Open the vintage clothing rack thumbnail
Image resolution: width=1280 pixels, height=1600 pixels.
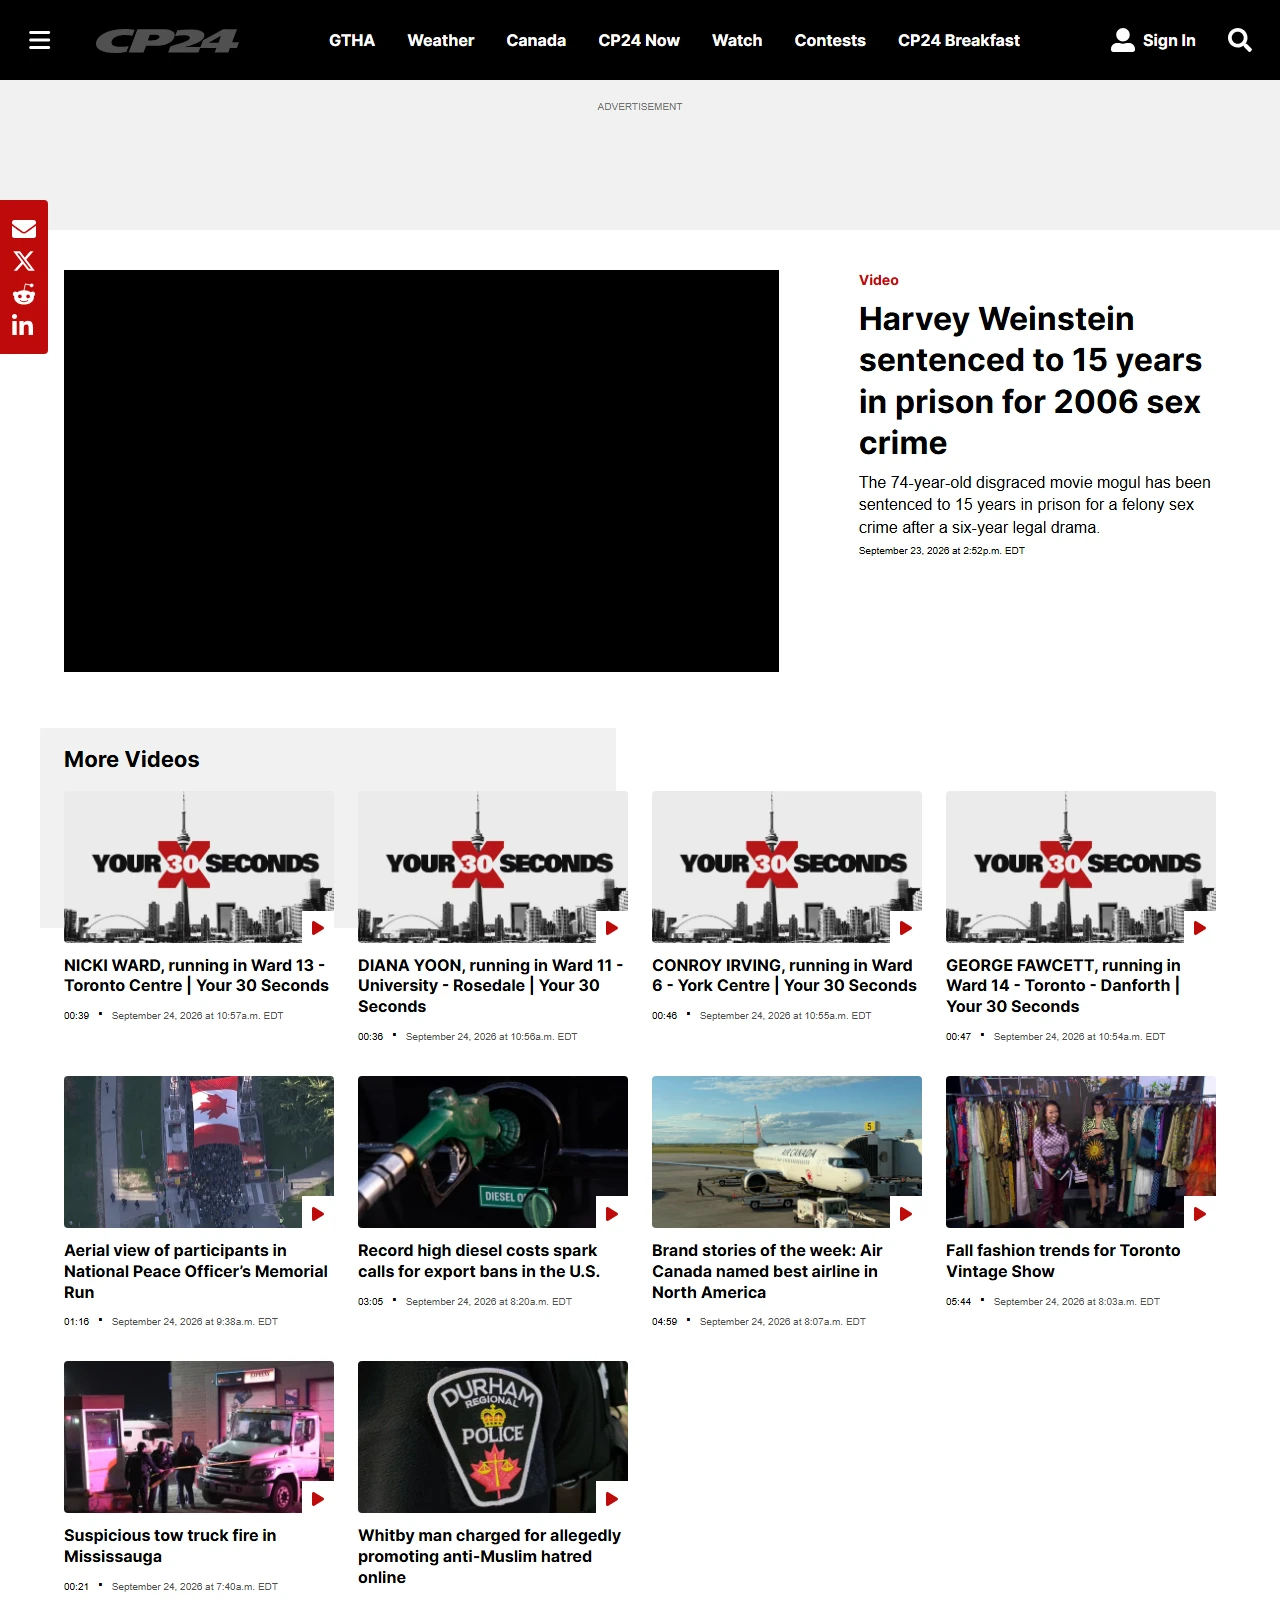click(x=1081, y=1152)
